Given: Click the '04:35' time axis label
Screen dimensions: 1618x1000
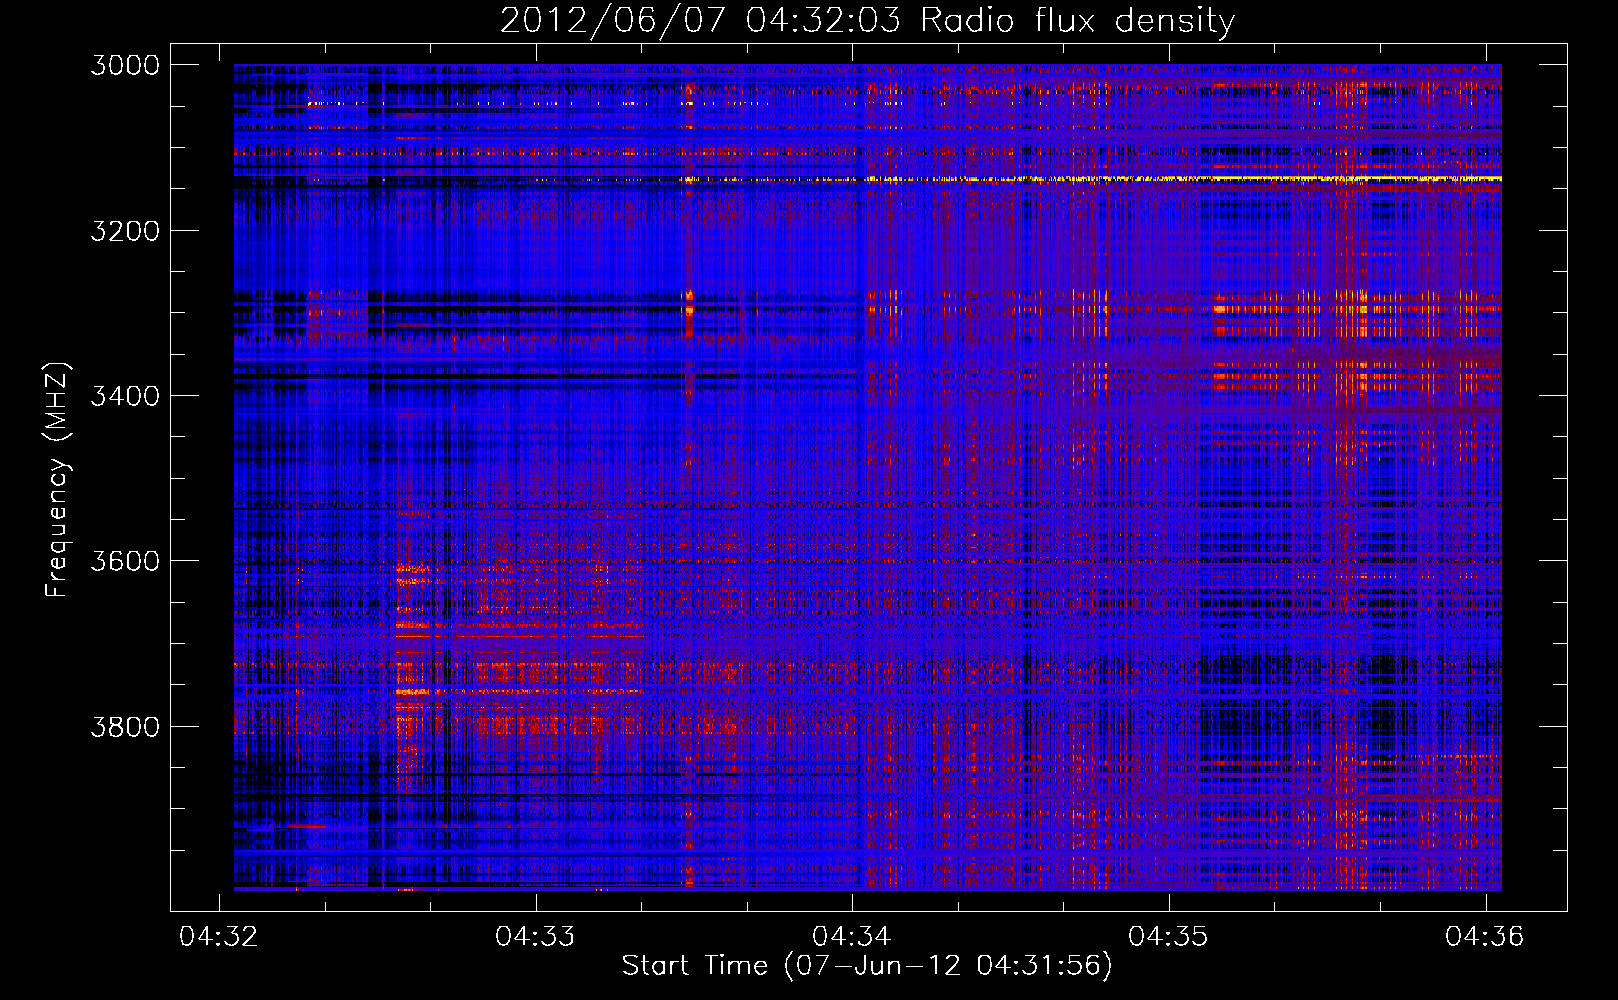Looking at the screenshot, I should click(x=1168, y=936).
